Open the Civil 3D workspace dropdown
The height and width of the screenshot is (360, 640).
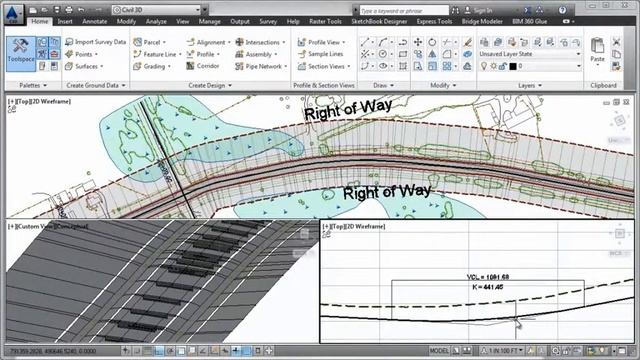click(157, 10)
